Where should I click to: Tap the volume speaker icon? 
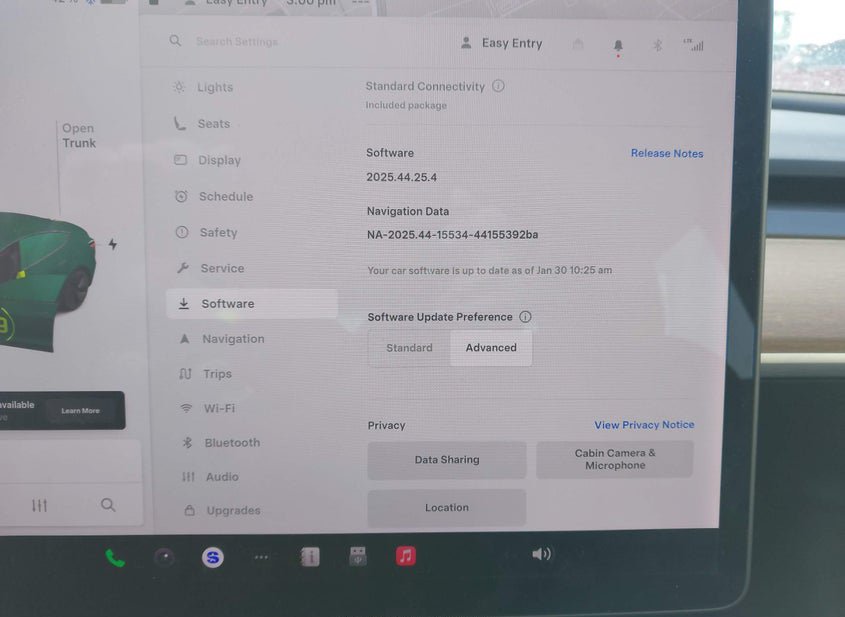point(541,554)
